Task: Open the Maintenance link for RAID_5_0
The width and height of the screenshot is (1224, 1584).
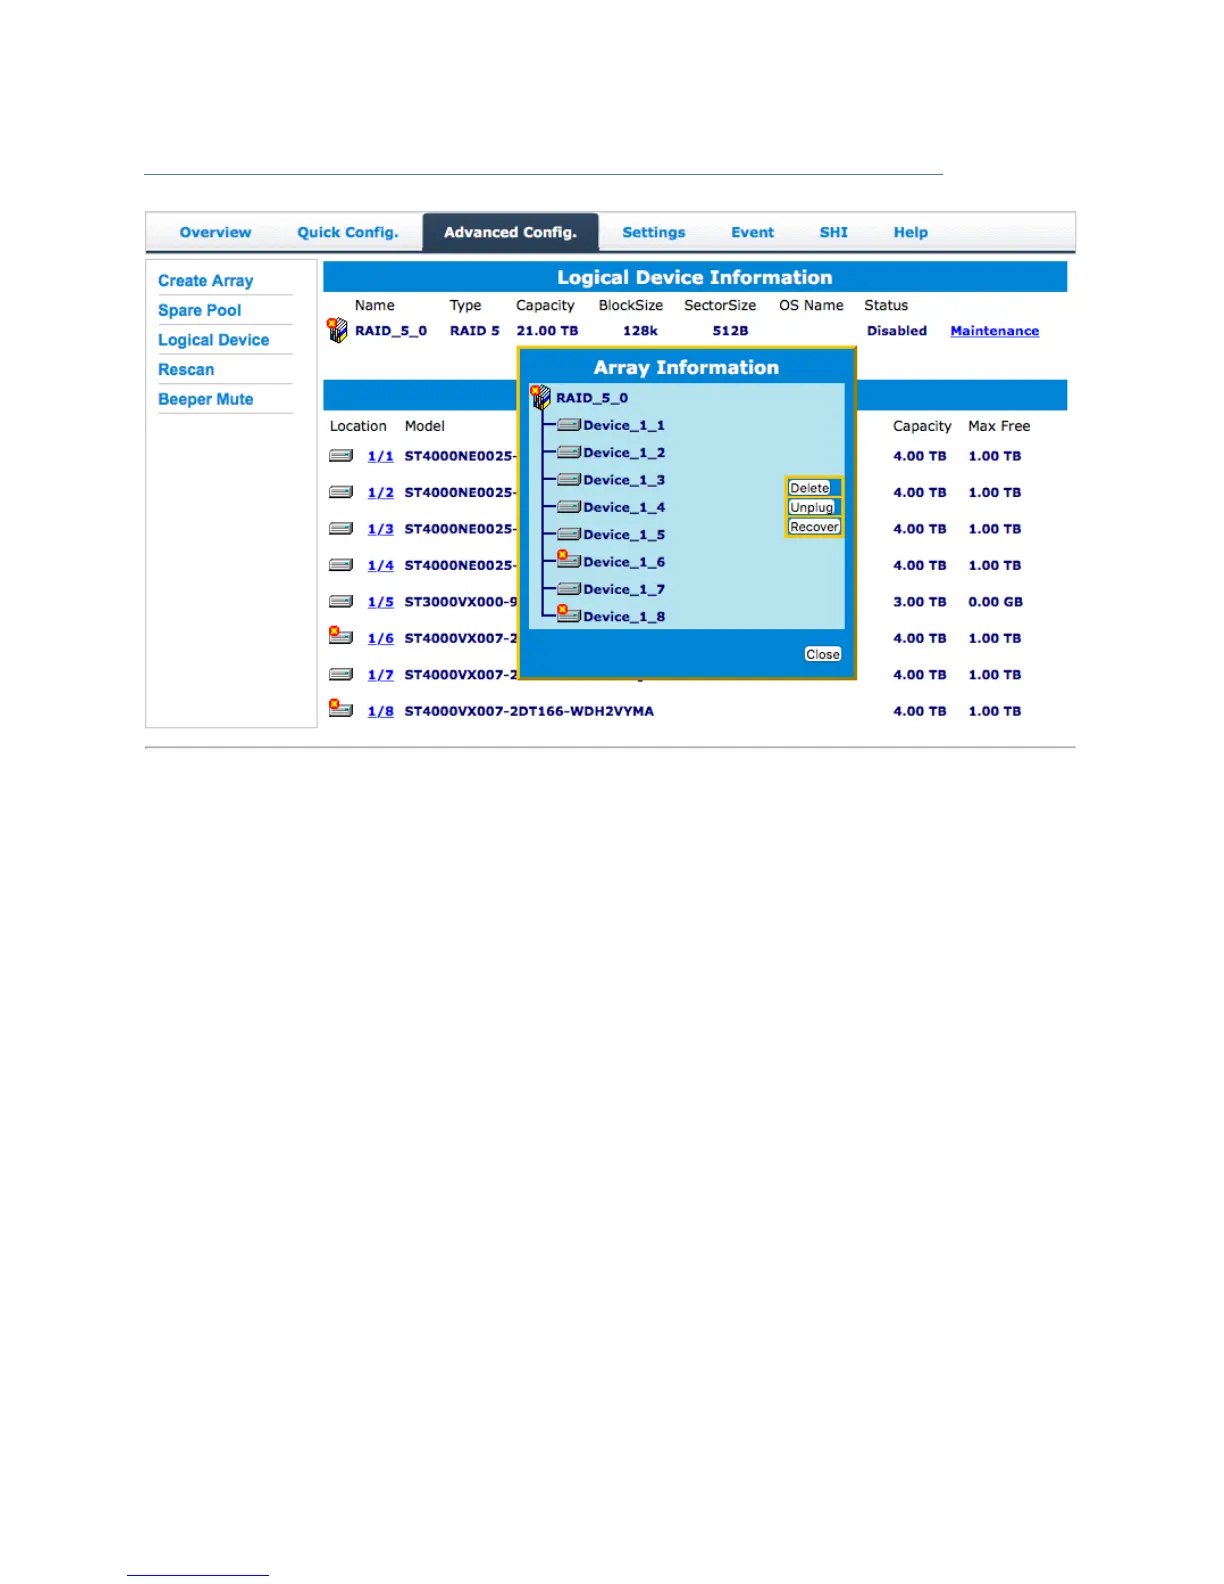Action: pos(995,331)
